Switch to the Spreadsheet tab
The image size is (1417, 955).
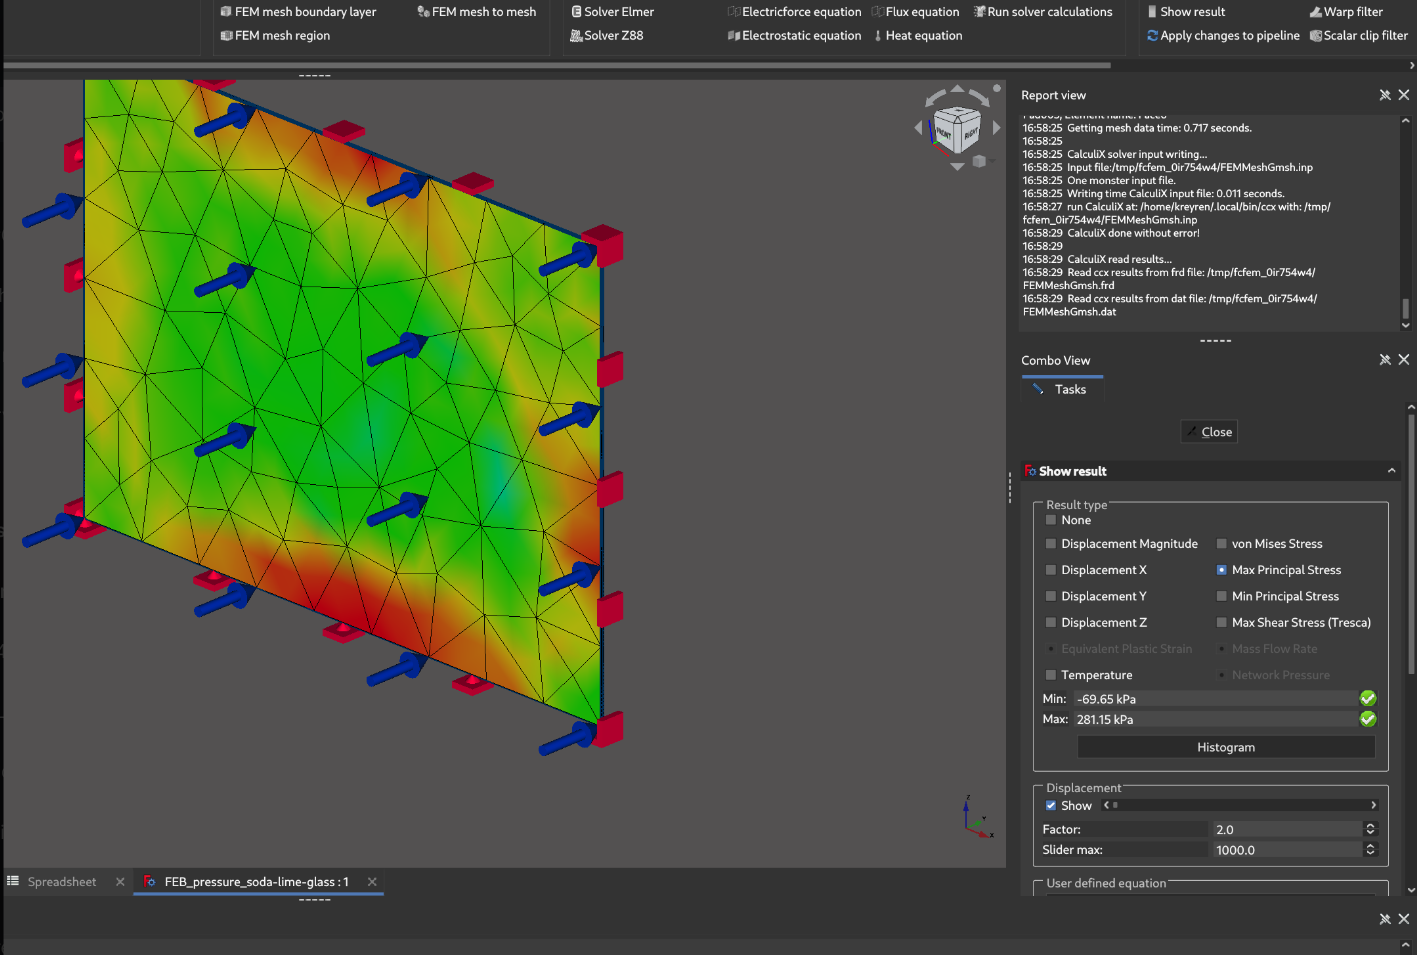pyautogui.click(x=61, y=882)
